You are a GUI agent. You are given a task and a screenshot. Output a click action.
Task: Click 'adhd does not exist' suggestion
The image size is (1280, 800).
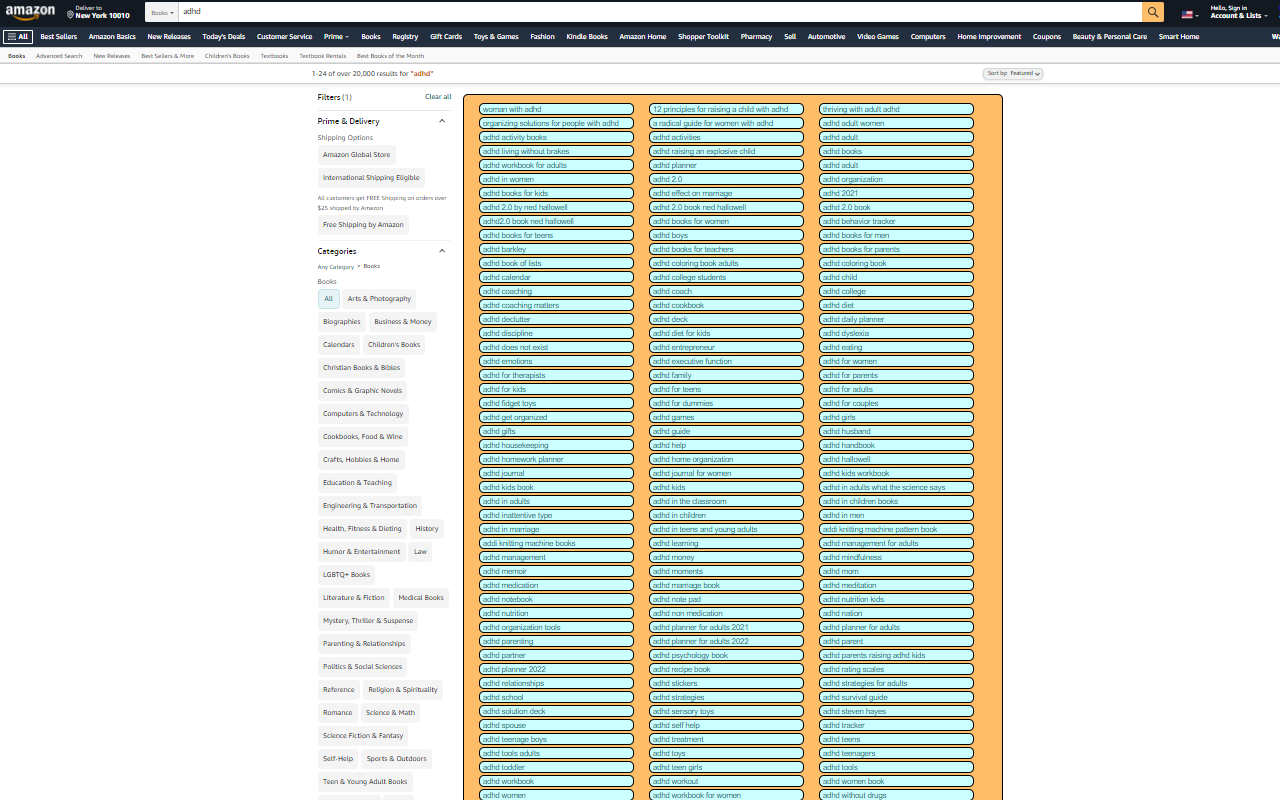[x=556, y=347]
